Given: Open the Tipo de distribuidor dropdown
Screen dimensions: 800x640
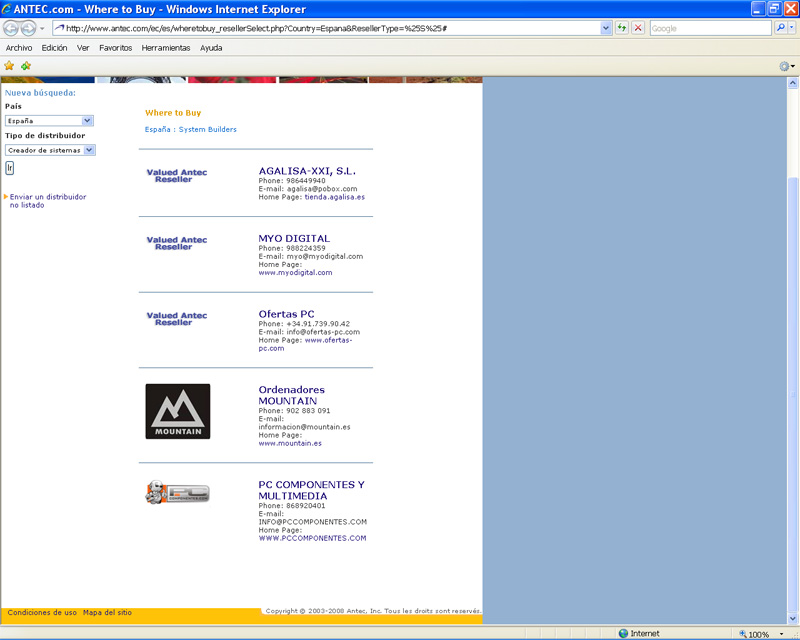Looking at the screenshot, I should [50, 150].
